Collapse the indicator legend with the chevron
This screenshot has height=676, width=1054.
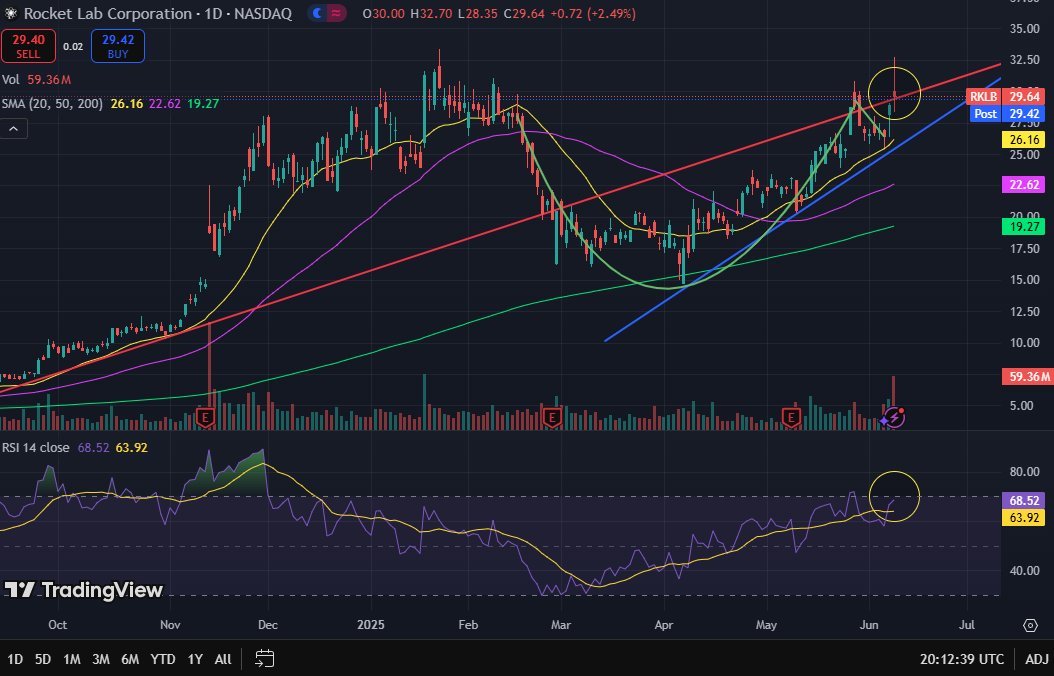[13, 128]
